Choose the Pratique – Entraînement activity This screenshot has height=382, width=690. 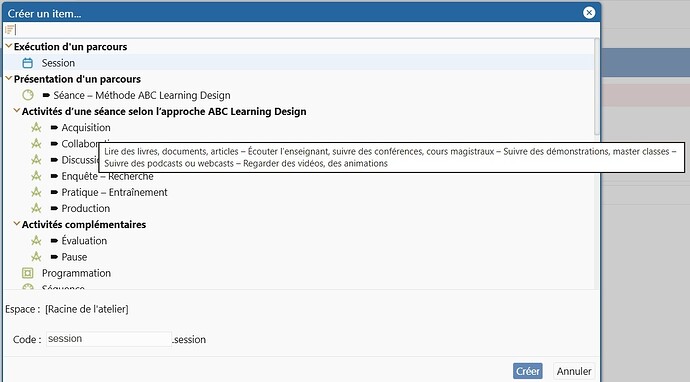click(x=114, y=192)
